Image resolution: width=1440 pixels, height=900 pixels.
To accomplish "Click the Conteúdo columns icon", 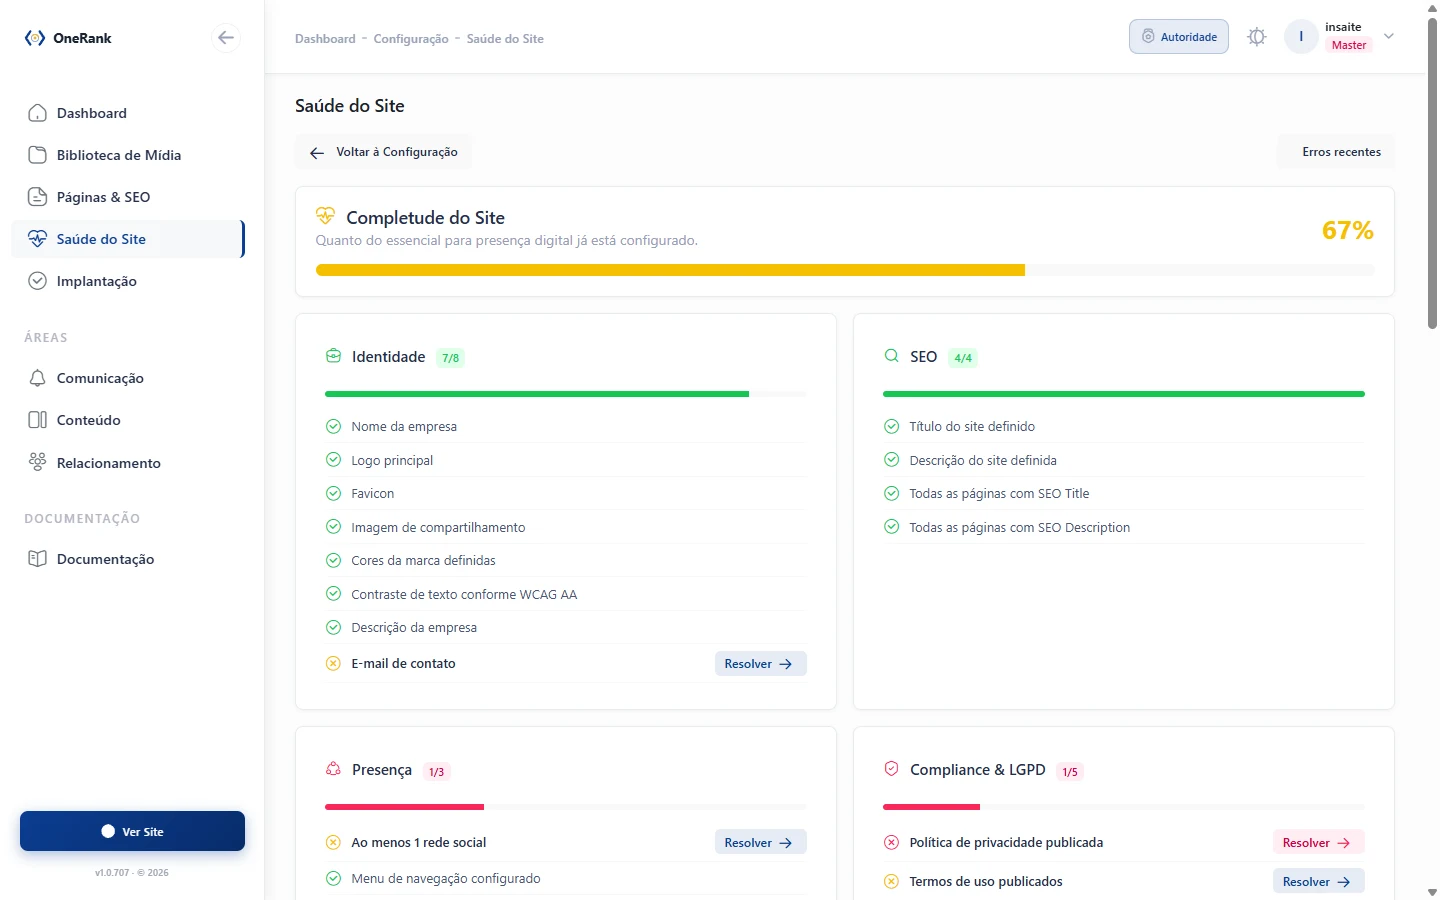I will pos(37,420).
